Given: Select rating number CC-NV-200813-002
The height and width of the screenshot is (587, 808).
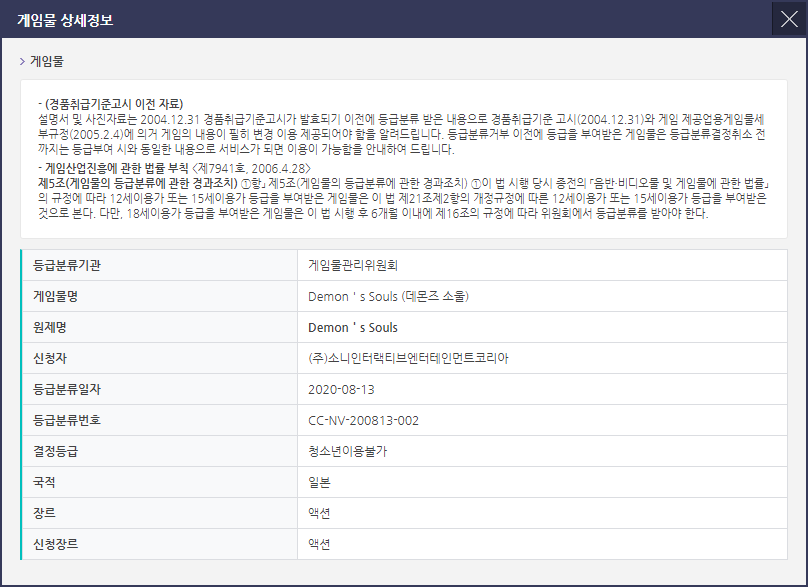Looking at the screenshot, I should pos(363,421).
